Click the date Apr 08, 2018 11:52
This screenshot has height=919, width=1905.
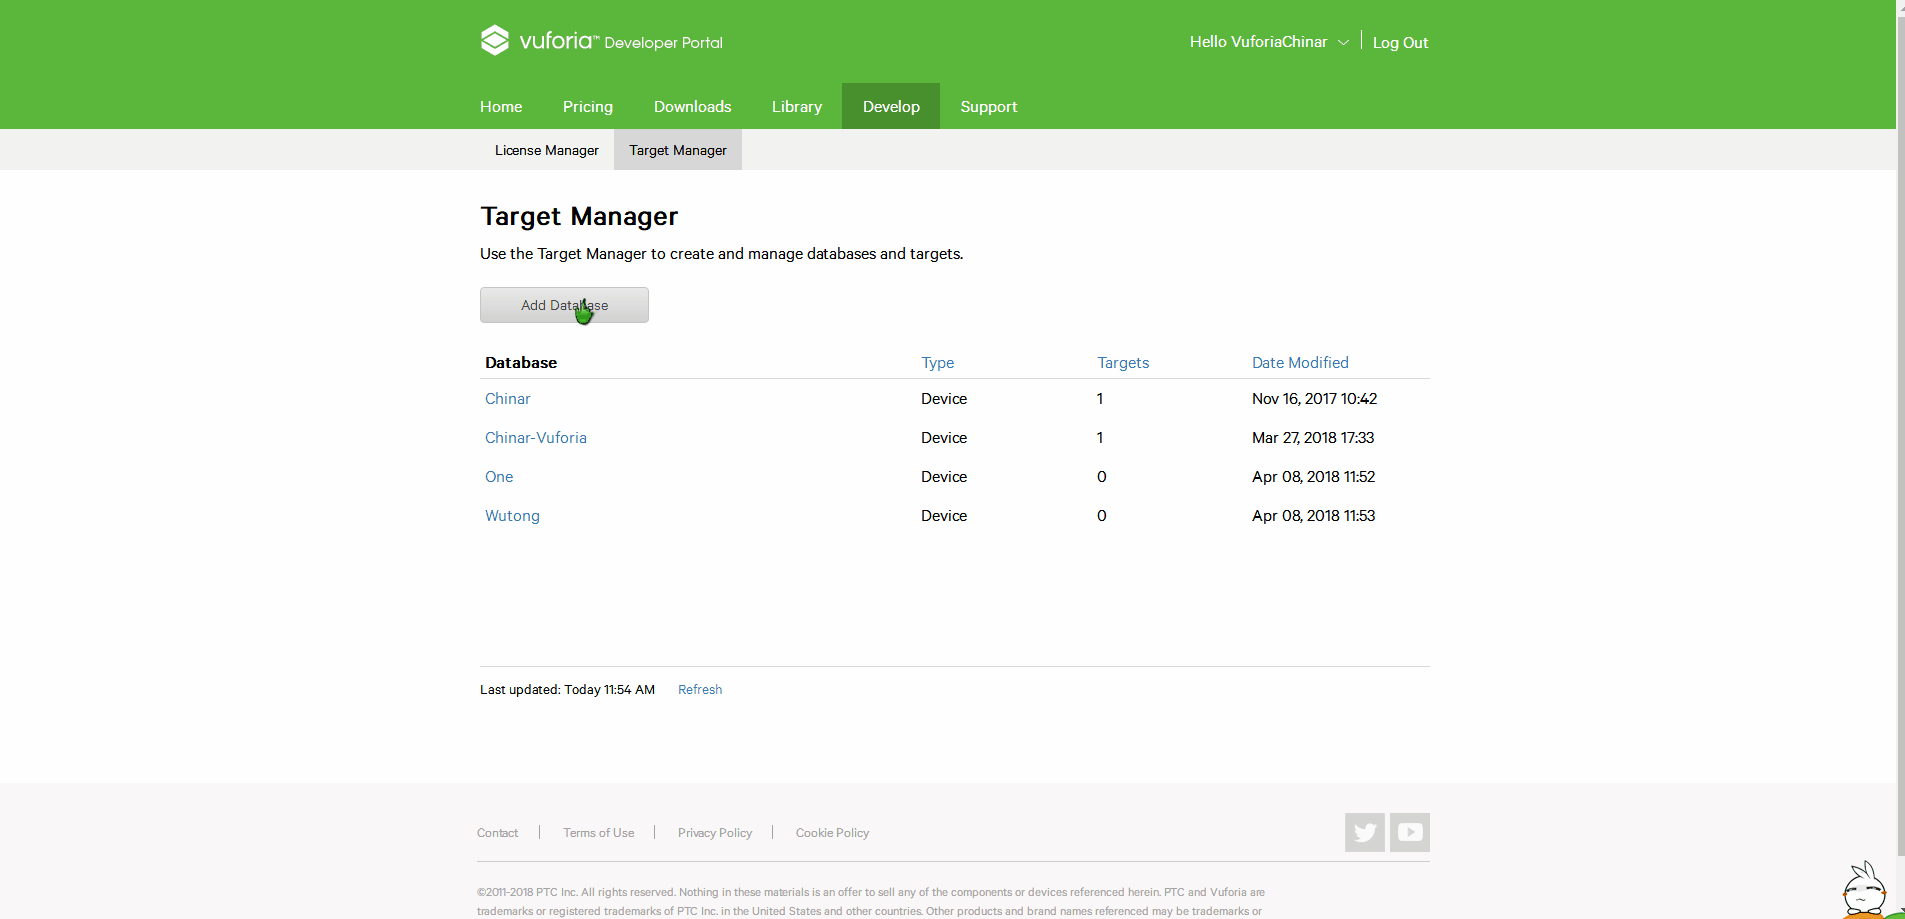1313,476
